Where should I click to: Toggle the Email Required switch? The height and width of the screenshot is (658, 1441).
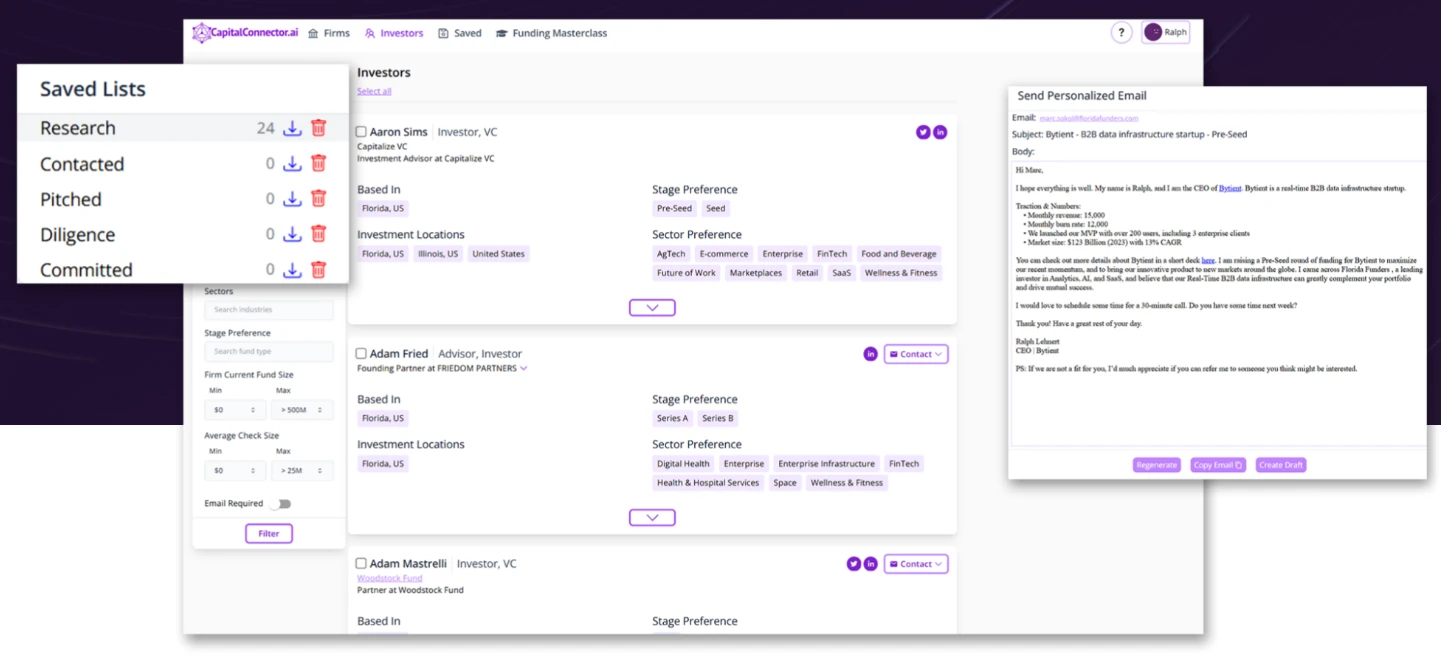[x=280, y=504]
